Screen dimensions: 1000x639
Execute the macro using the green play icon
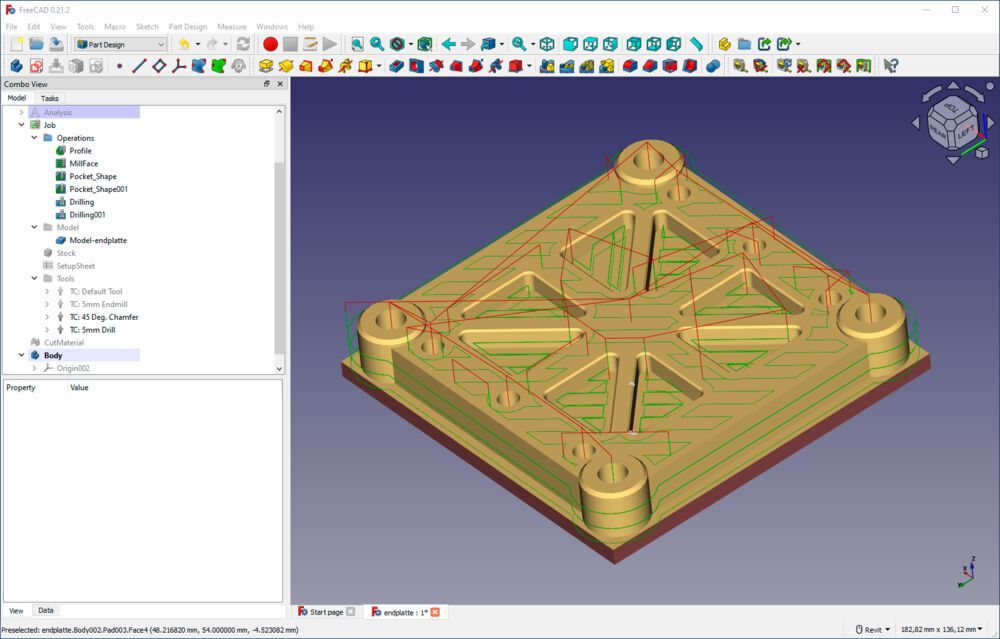click(x=329, y=44)
